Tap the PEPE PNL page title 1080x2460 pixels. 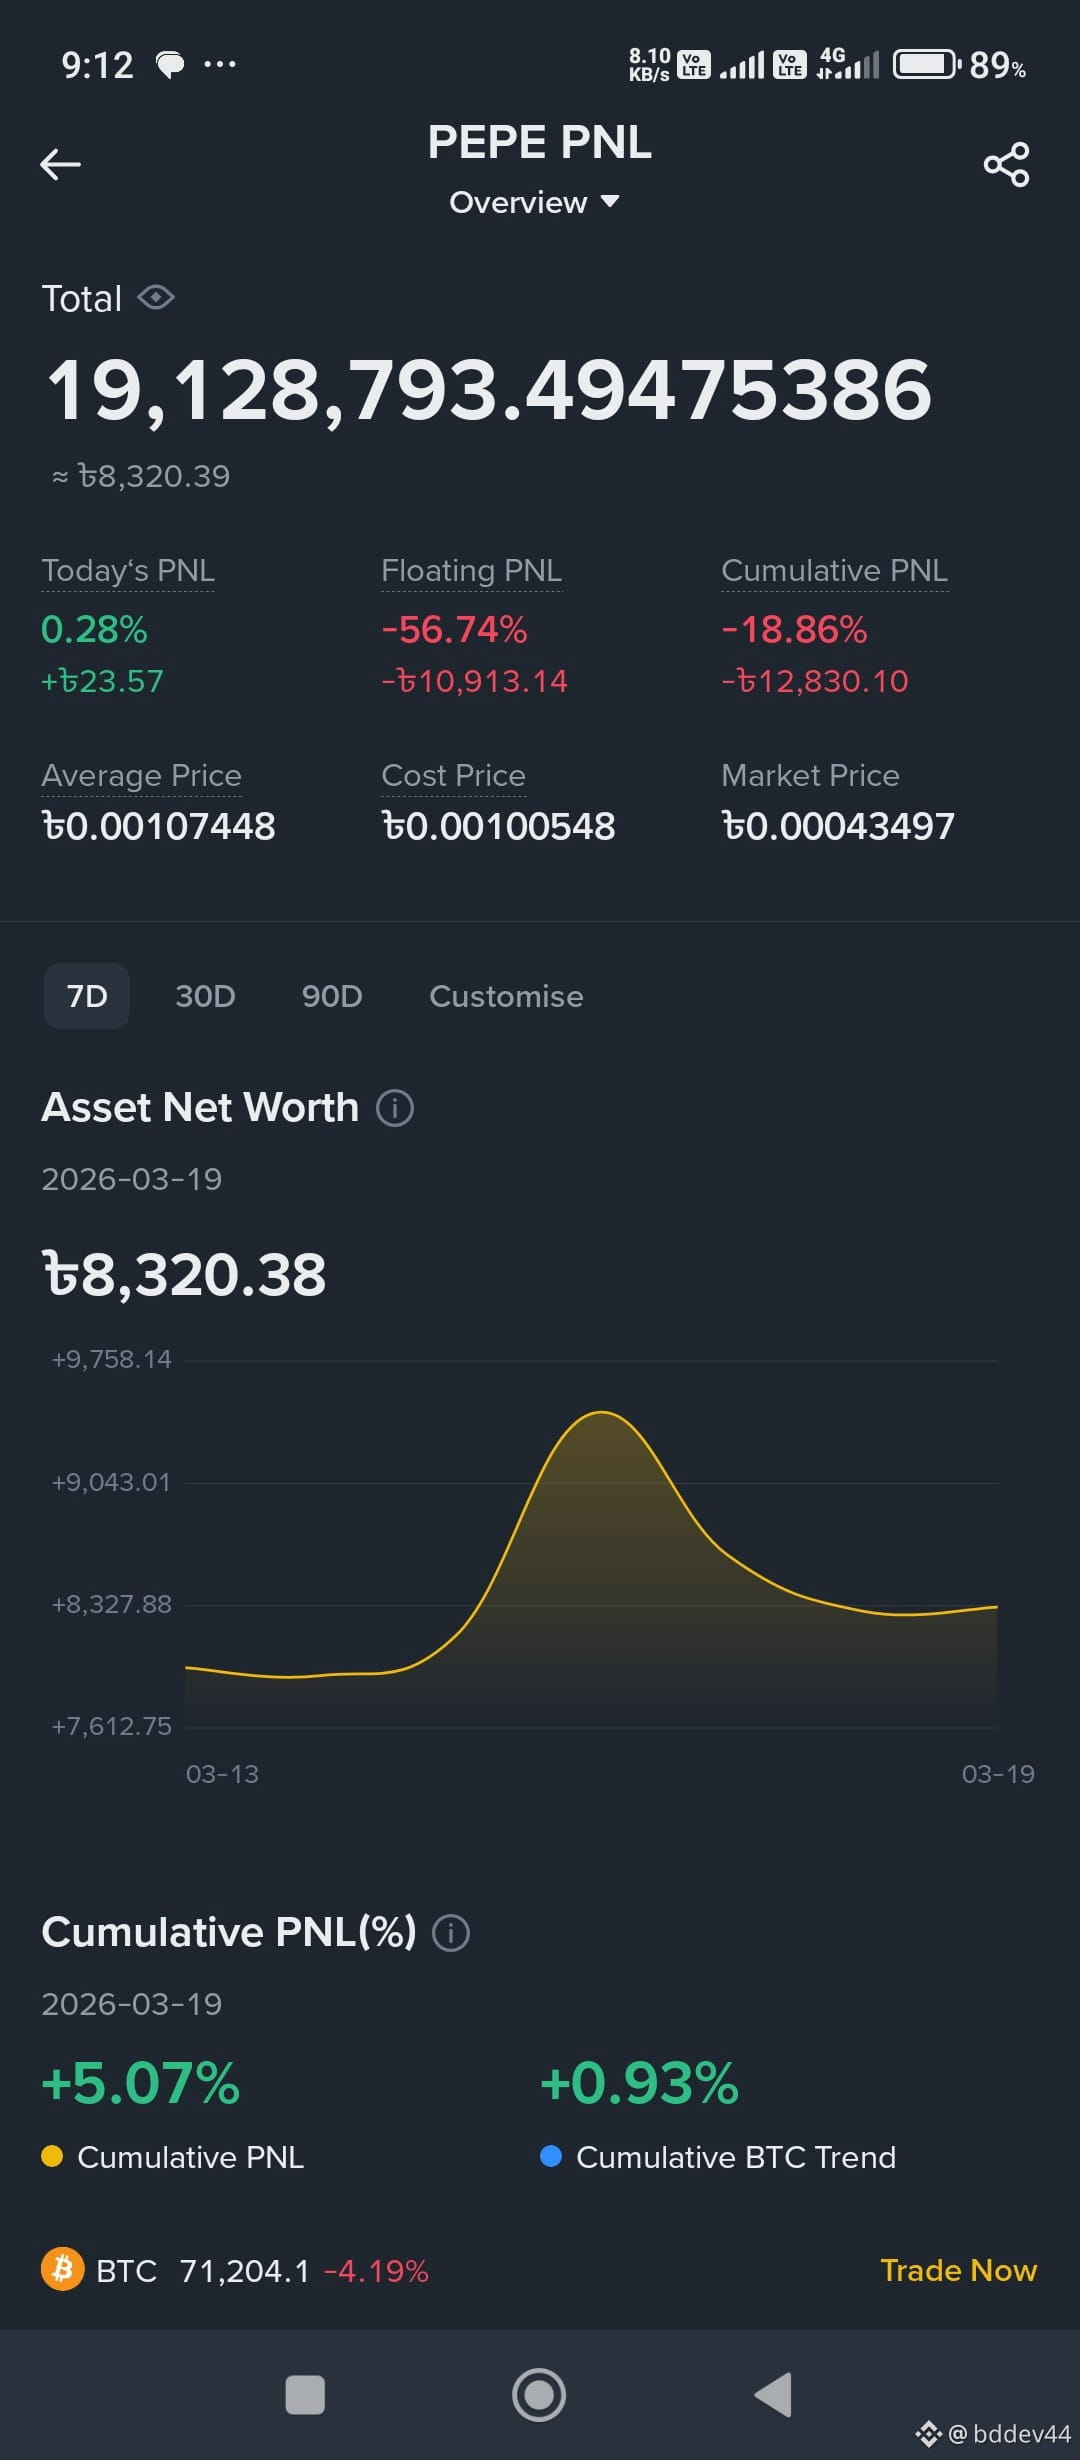point(539,142)
